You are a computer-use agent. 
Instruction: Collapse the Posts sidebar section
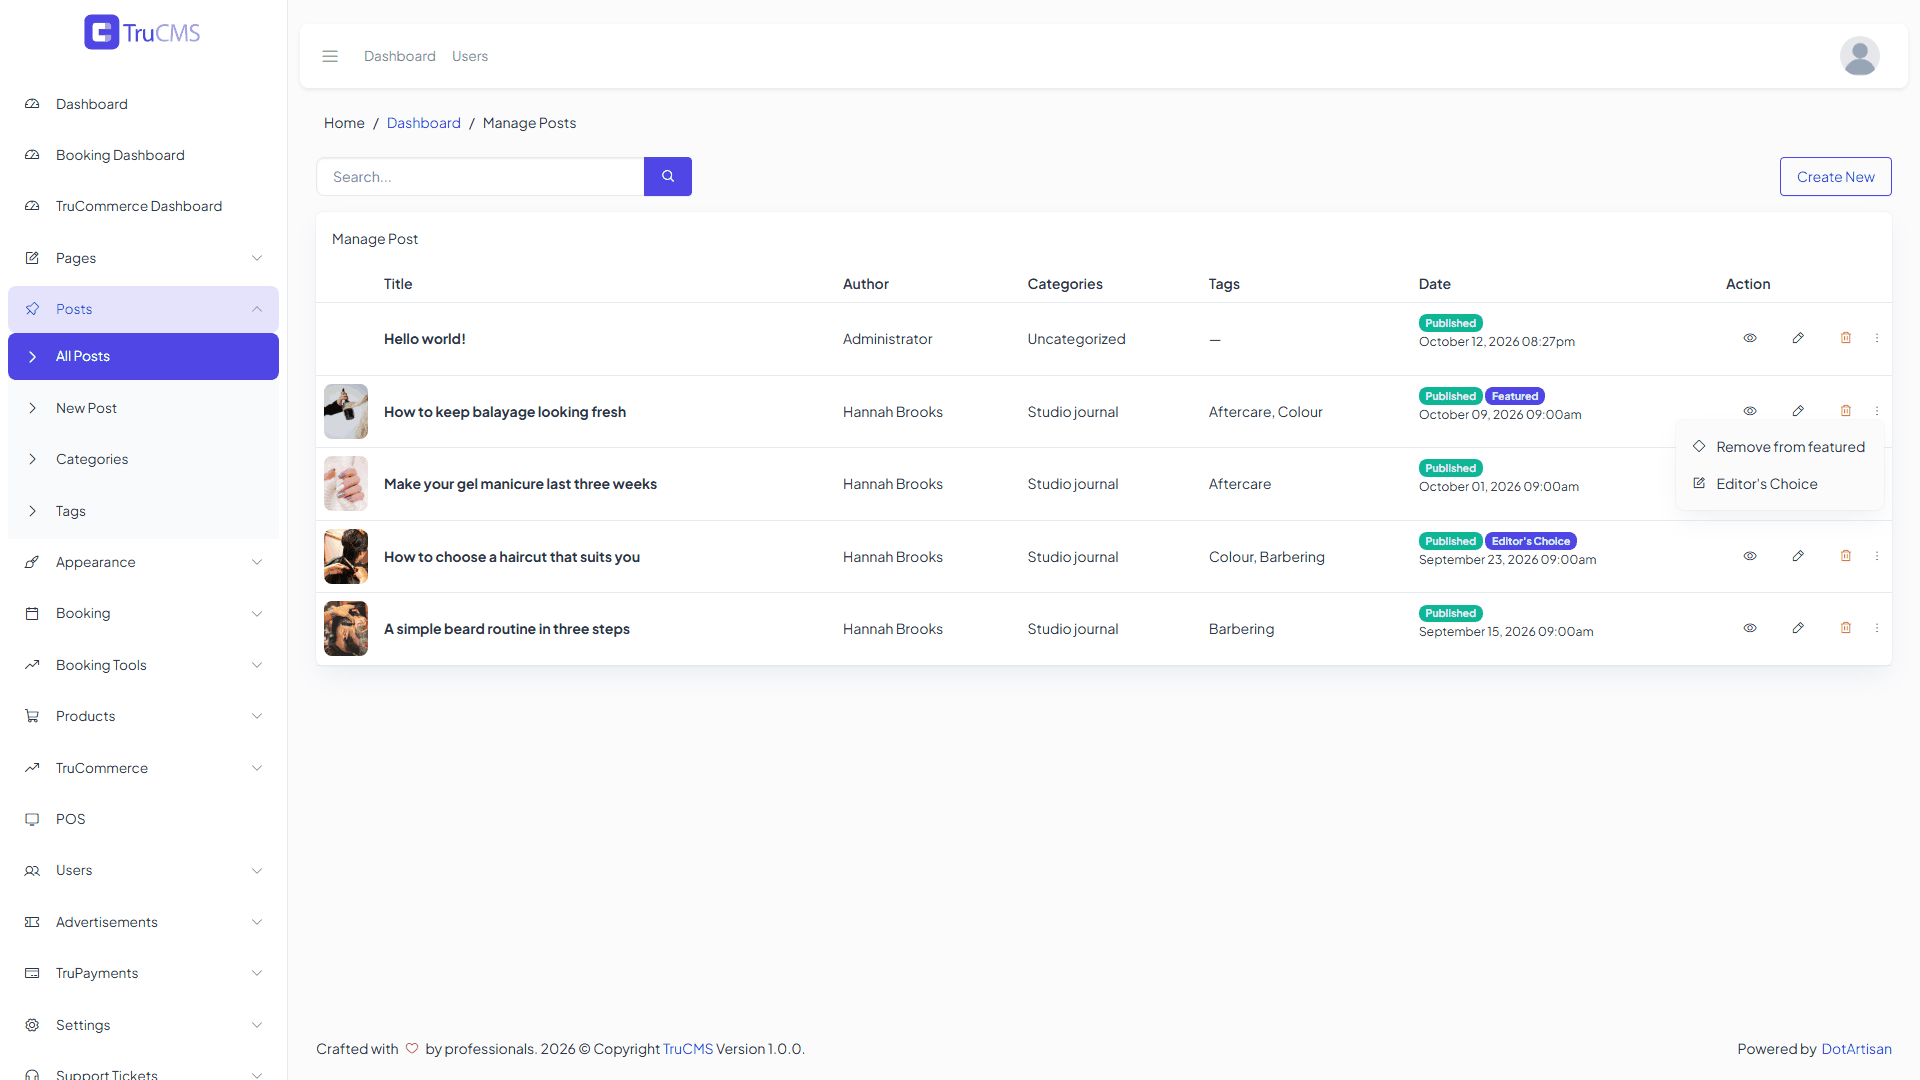pyautogui.click(x=143, y=309)
